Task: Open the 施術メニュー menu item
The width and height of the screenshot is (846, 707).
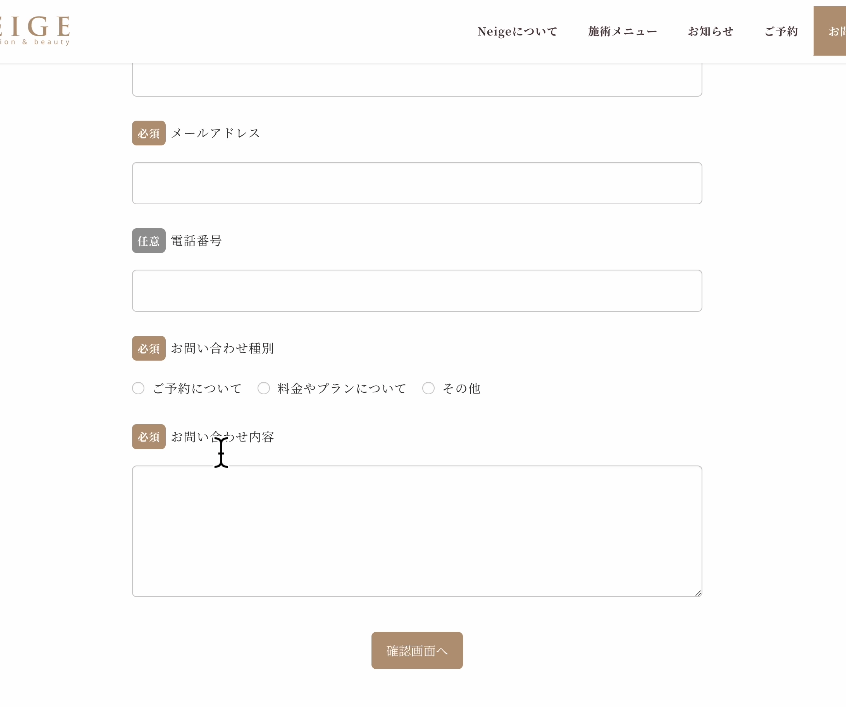Action: (622, 31)
